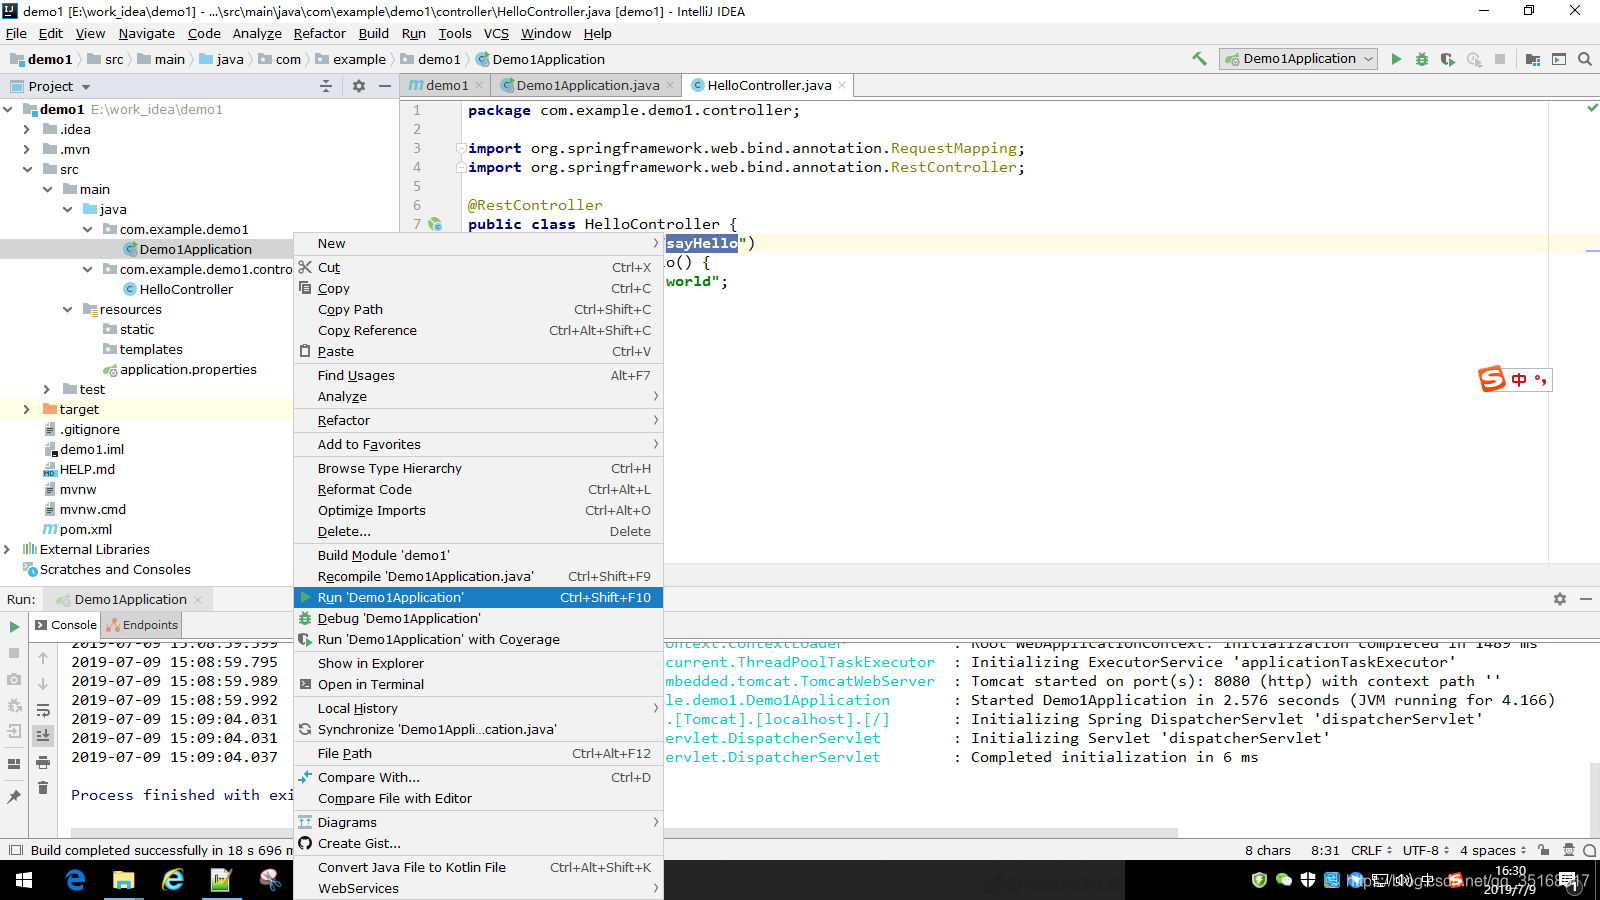Select the HELP.md file in the project tree
This screenshot has width=1600, height=900.
point(87,469)
